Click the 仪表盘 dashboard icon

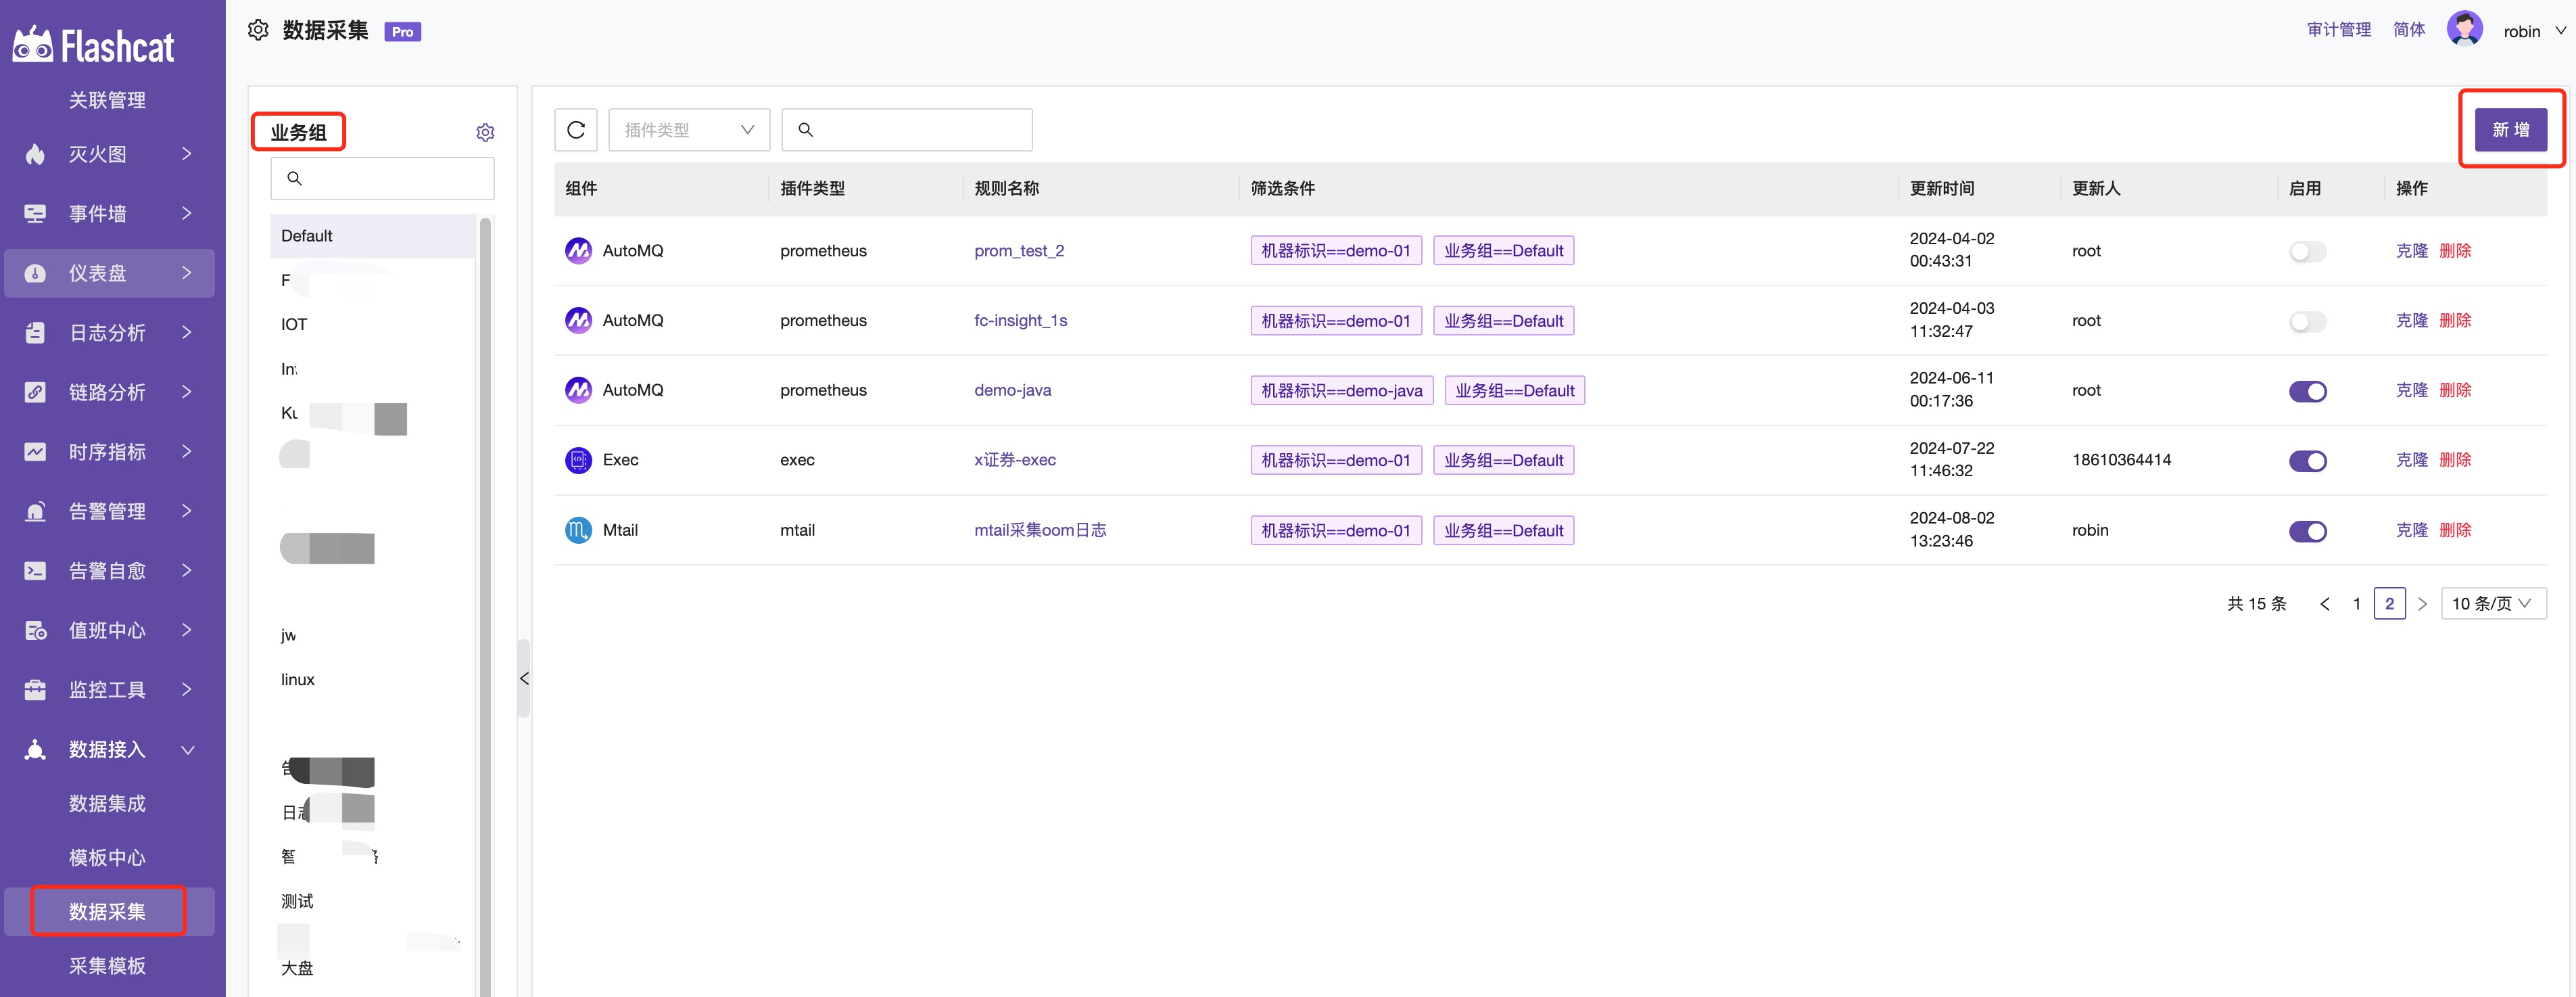[35, 273]
